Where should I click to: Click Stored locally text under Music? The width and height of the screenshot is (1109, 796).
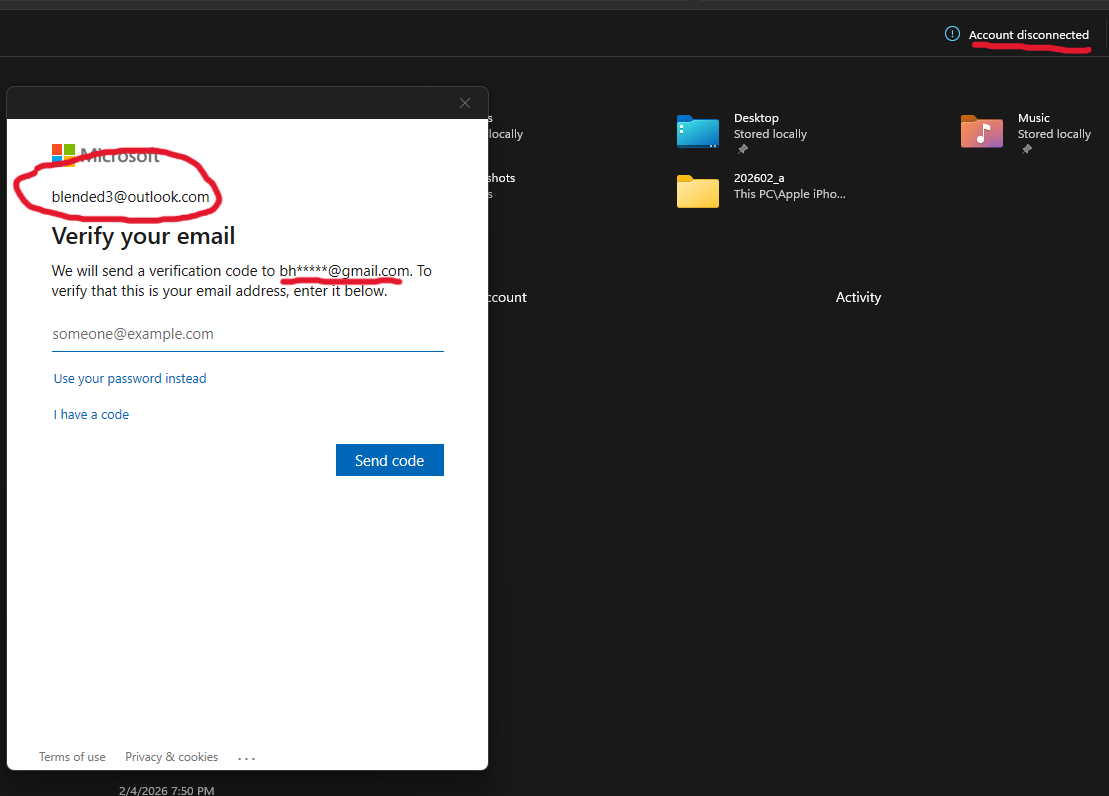click(1054, 134)
